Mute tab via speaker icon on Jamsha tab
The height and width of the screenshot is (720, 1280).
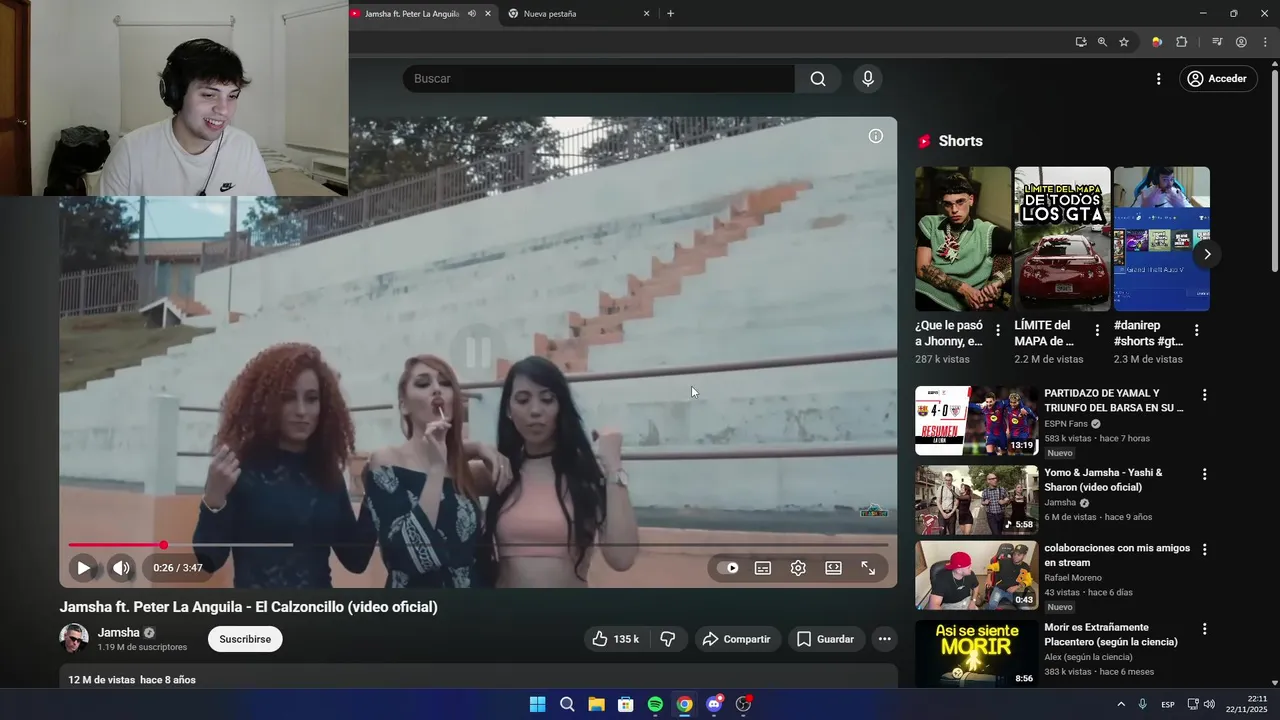[x=472, y=14]
